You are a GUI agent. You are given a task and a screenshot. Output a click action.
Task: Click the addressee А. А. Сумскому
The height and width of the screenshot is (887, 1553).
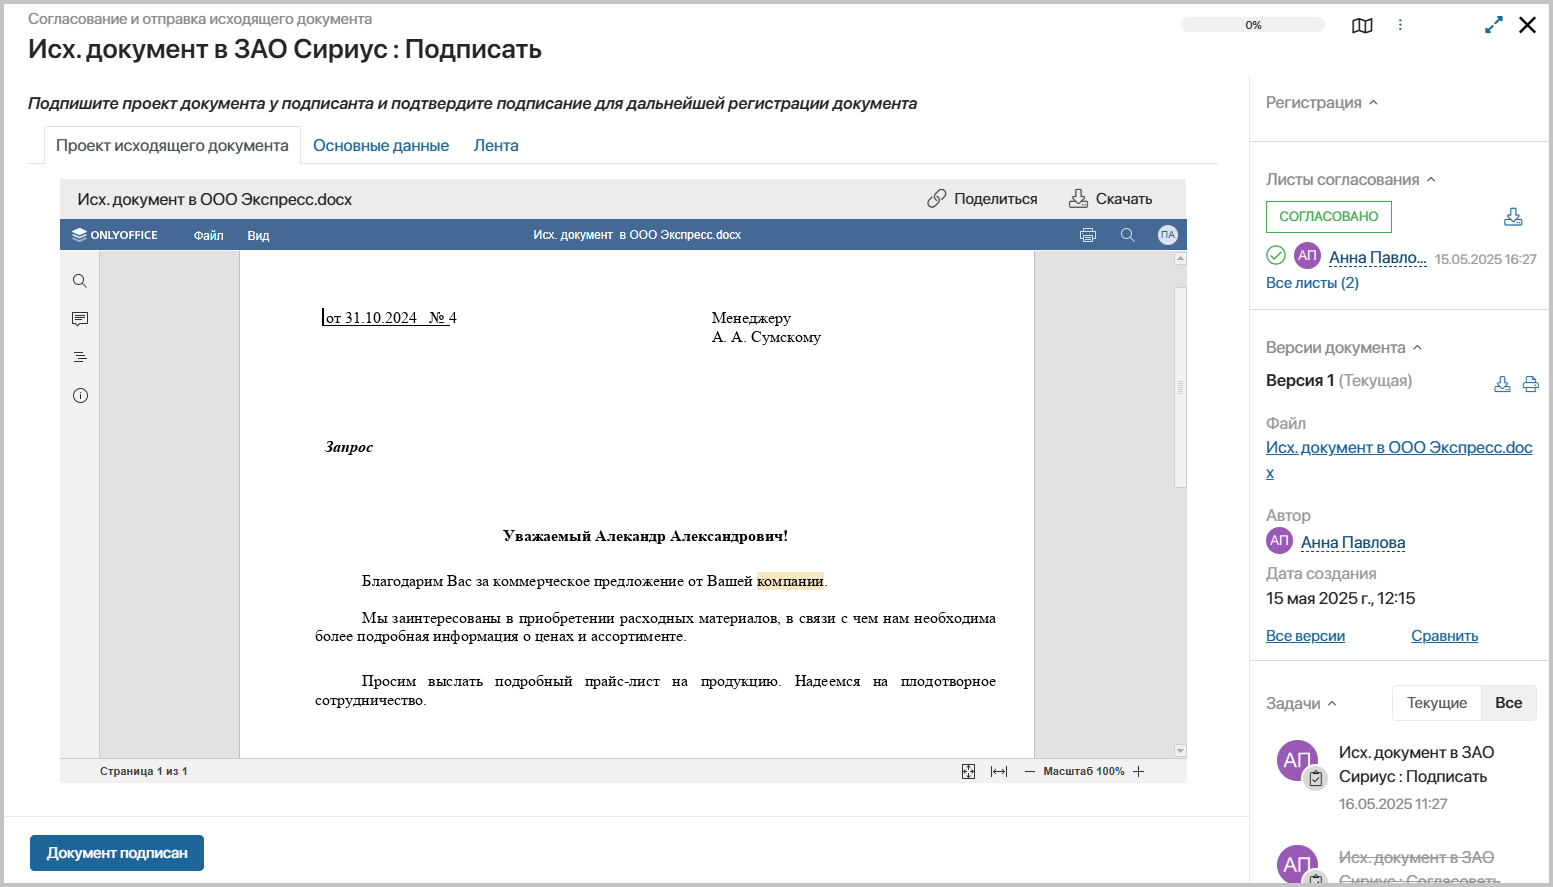[x=766, y=337]
